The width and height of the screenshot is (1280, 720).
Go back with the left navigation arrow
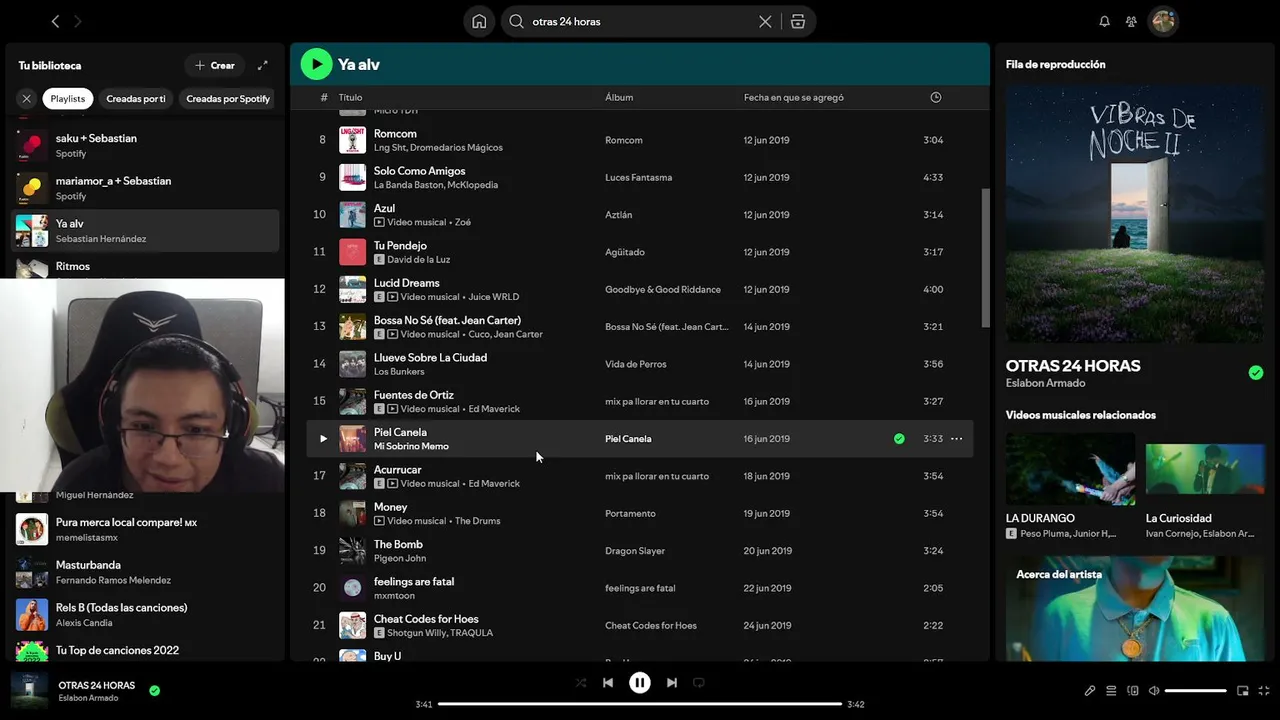click(x=55, y=21)
